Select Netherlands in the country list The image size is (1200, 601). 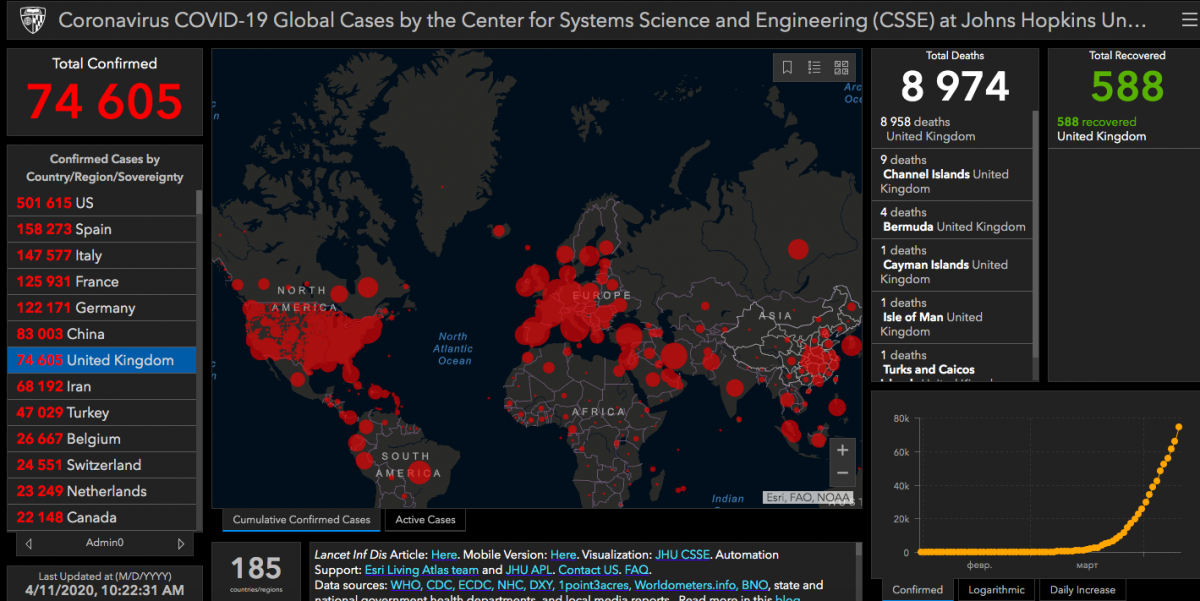[x=102, y=491]
